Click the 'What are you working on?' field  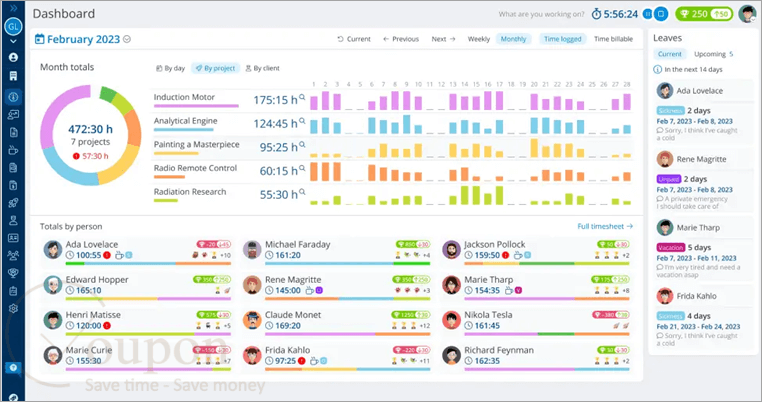541,15
